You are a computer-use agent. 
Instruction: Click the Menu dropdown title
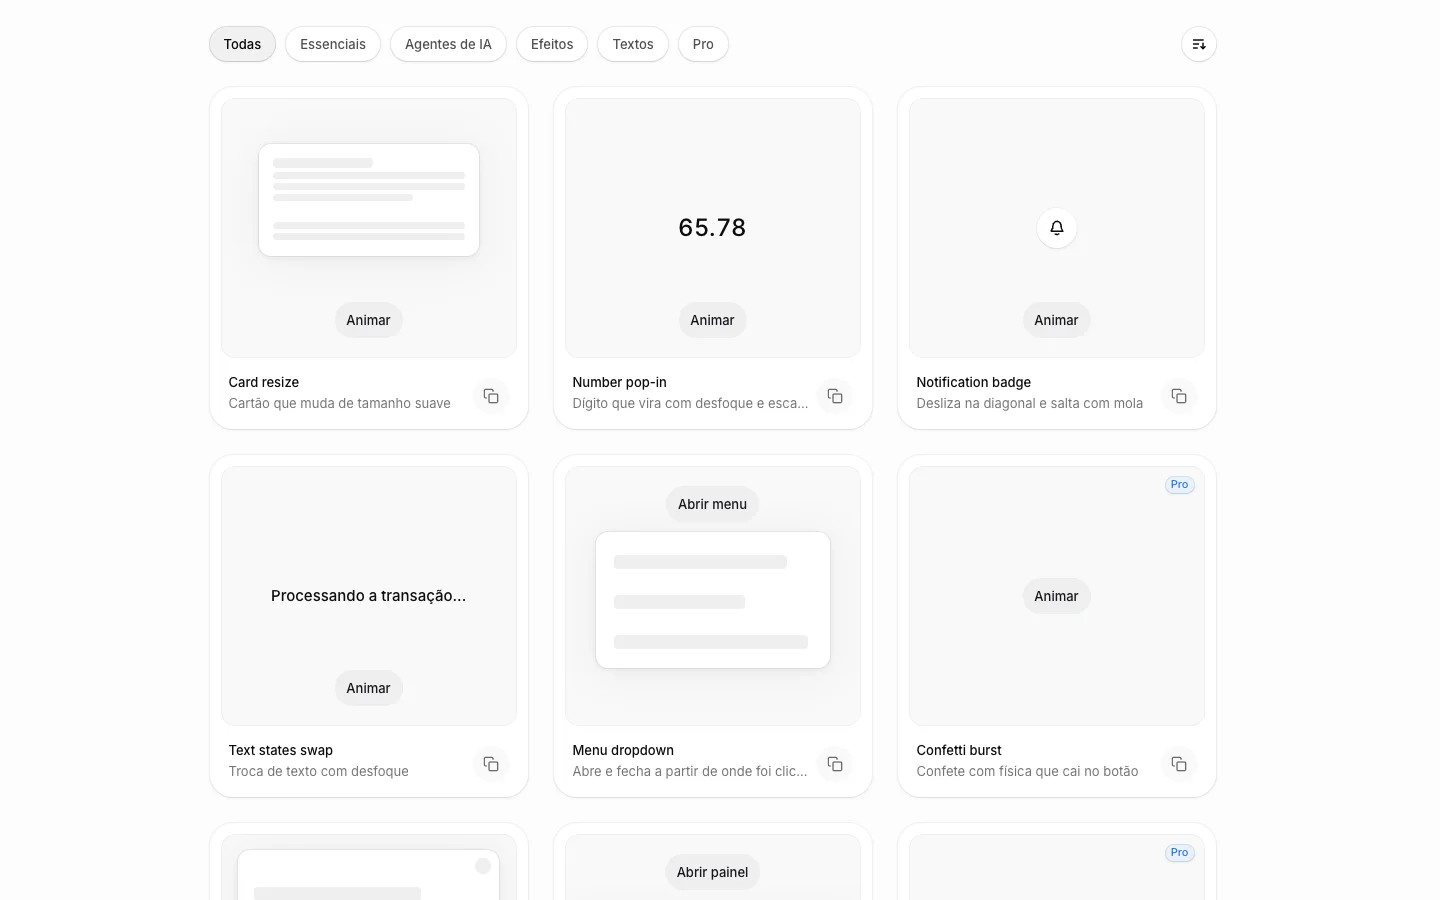pyautogui.click(x=624, y=750)
